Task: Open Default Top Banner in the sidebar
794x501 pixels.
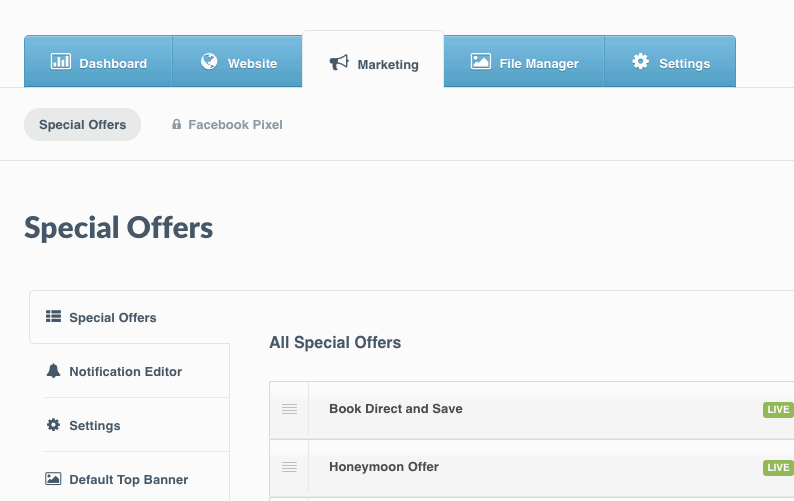Action: (x=137, y=479)
